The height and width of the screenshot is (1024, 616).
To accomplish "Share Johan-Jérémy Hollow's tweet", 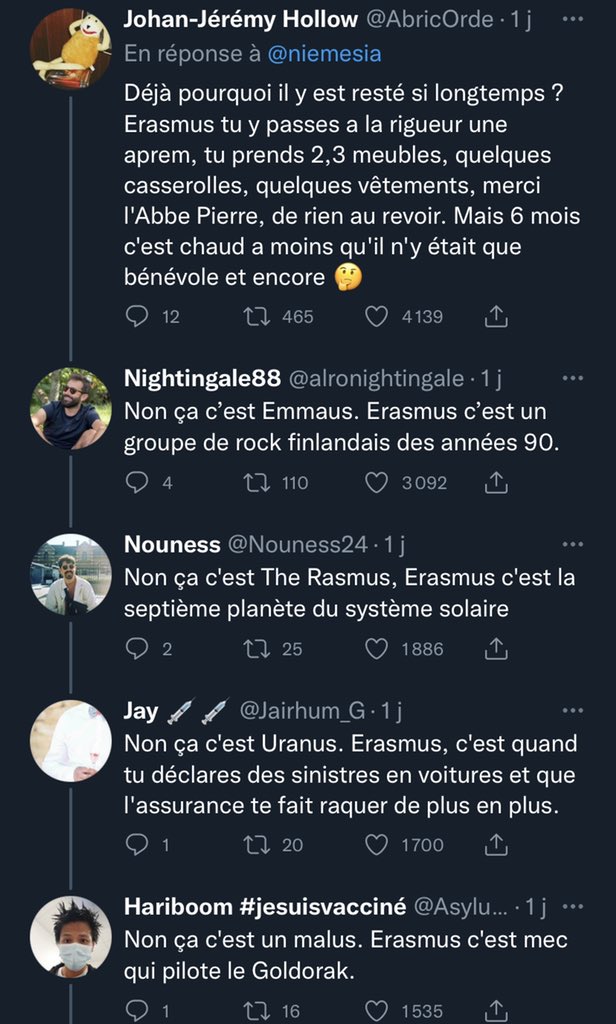I will 494,317.
